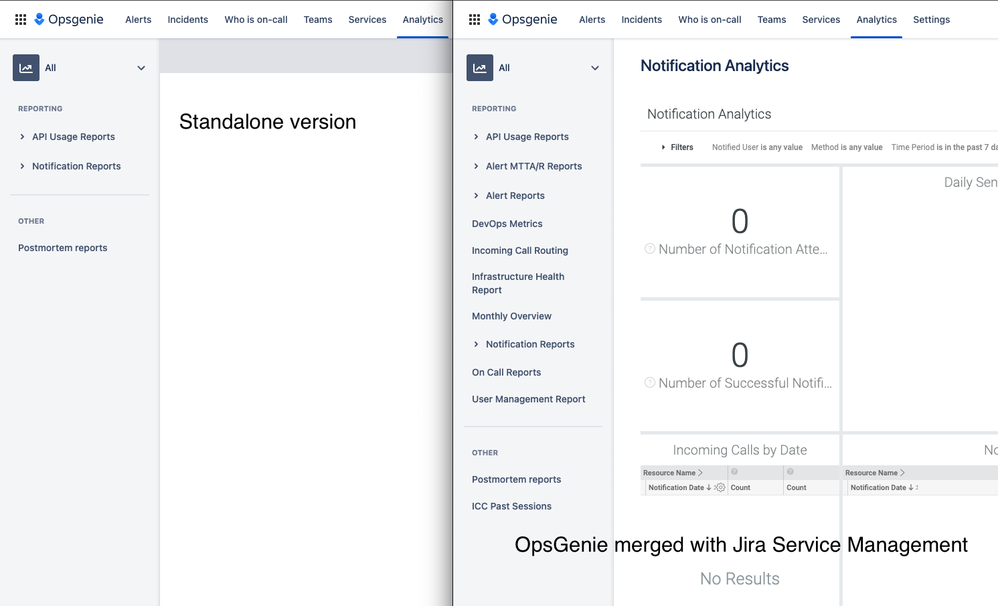998x606 pixels.
Task: Select Analytics tab in left window
Action: [423, 20]
